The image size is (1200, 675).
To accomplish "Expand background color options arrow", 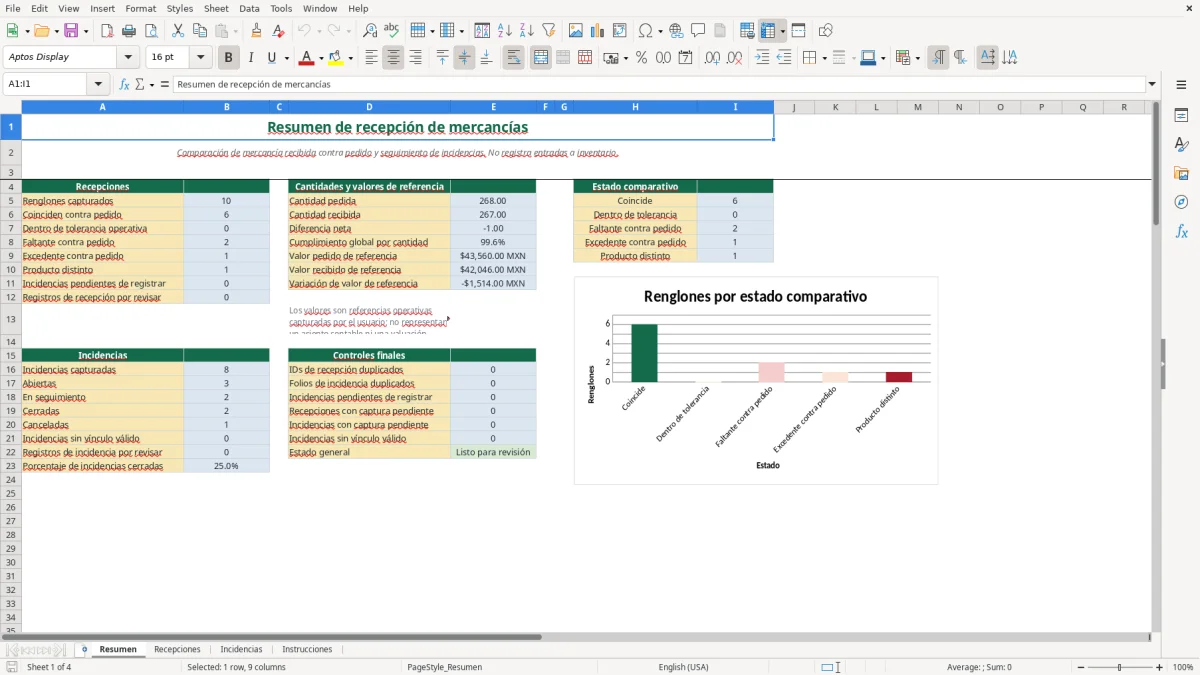I will point(350,58).
